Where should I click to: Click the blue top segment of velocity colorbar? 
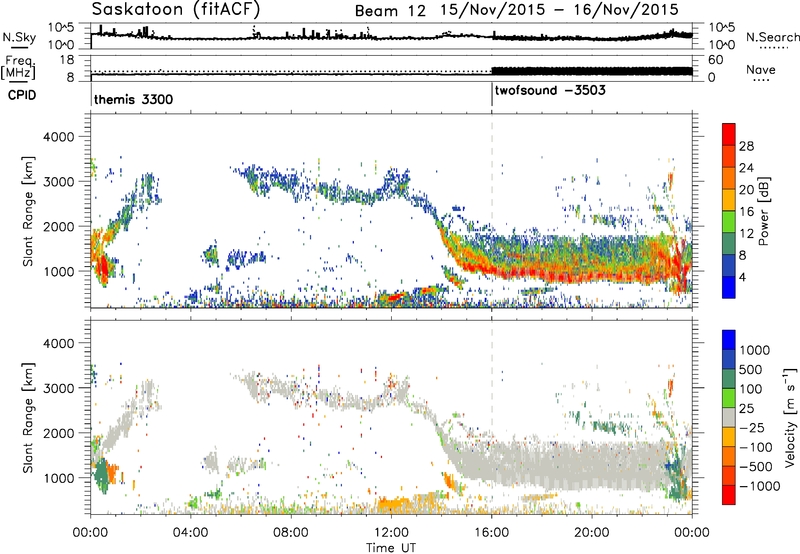click(x=729, y=340)
